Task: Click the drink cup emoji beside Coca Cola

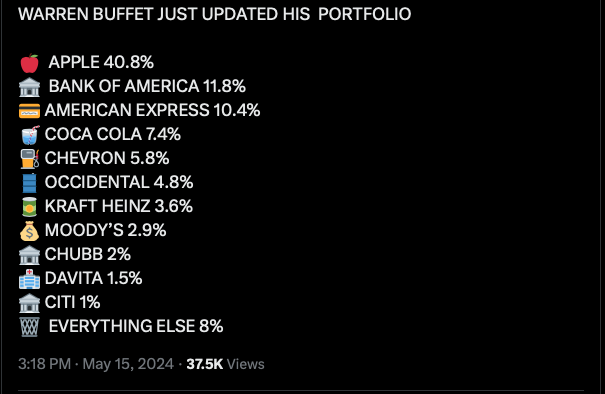Action: point(30,135)
